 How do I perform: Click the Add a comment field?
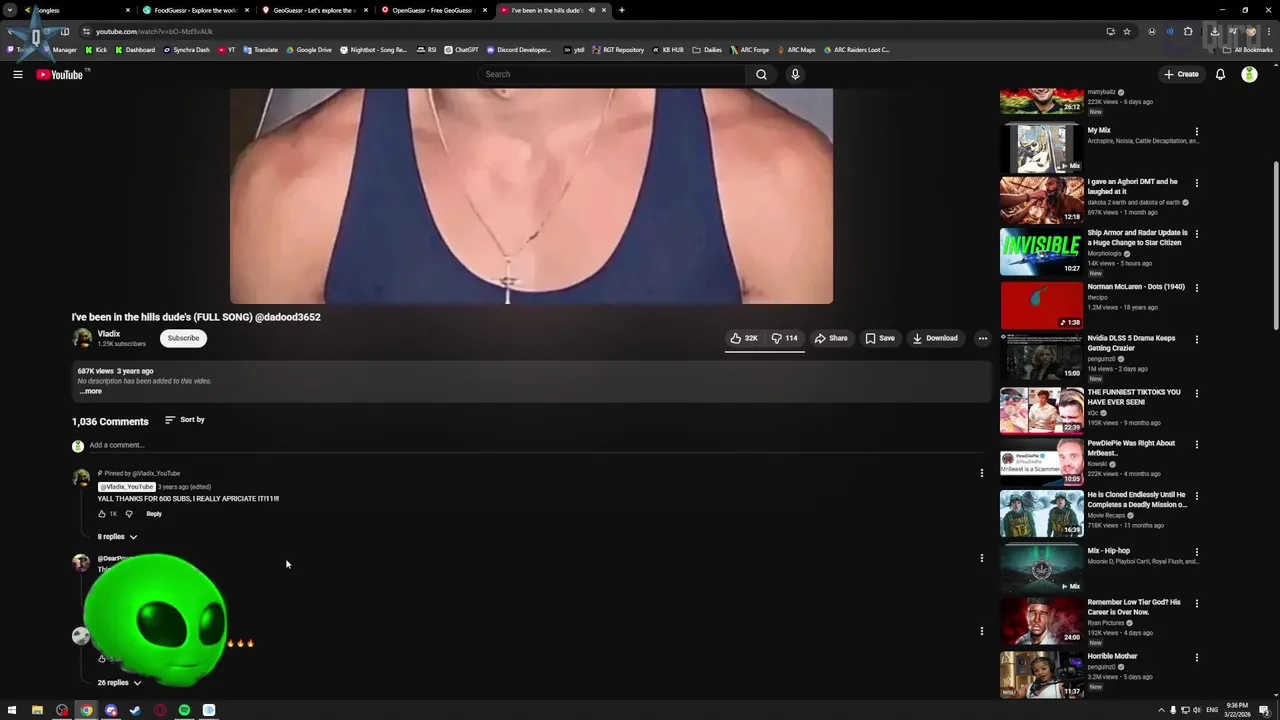tap(536, 445)
